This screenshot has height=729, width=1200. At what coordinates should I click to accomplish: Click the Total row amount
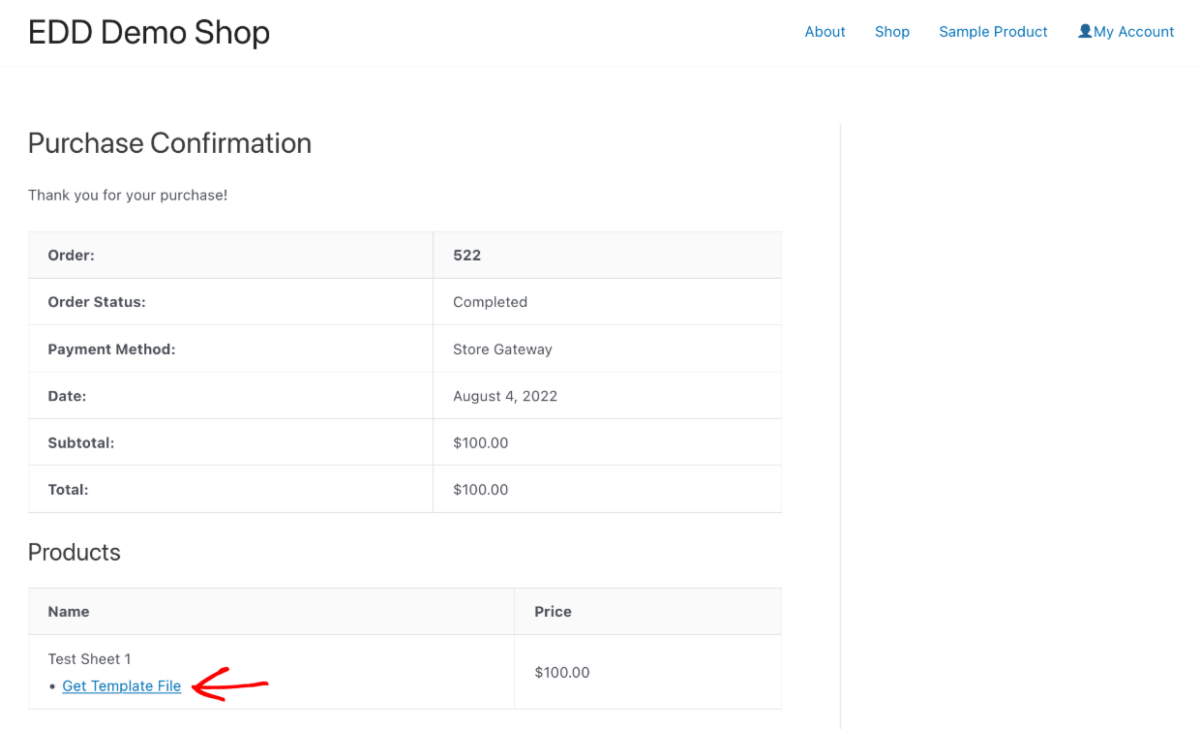480,490
